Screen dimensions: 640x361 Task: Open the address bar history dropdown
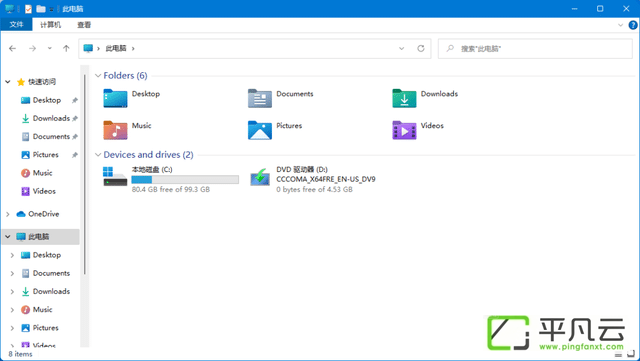point(402,49)
